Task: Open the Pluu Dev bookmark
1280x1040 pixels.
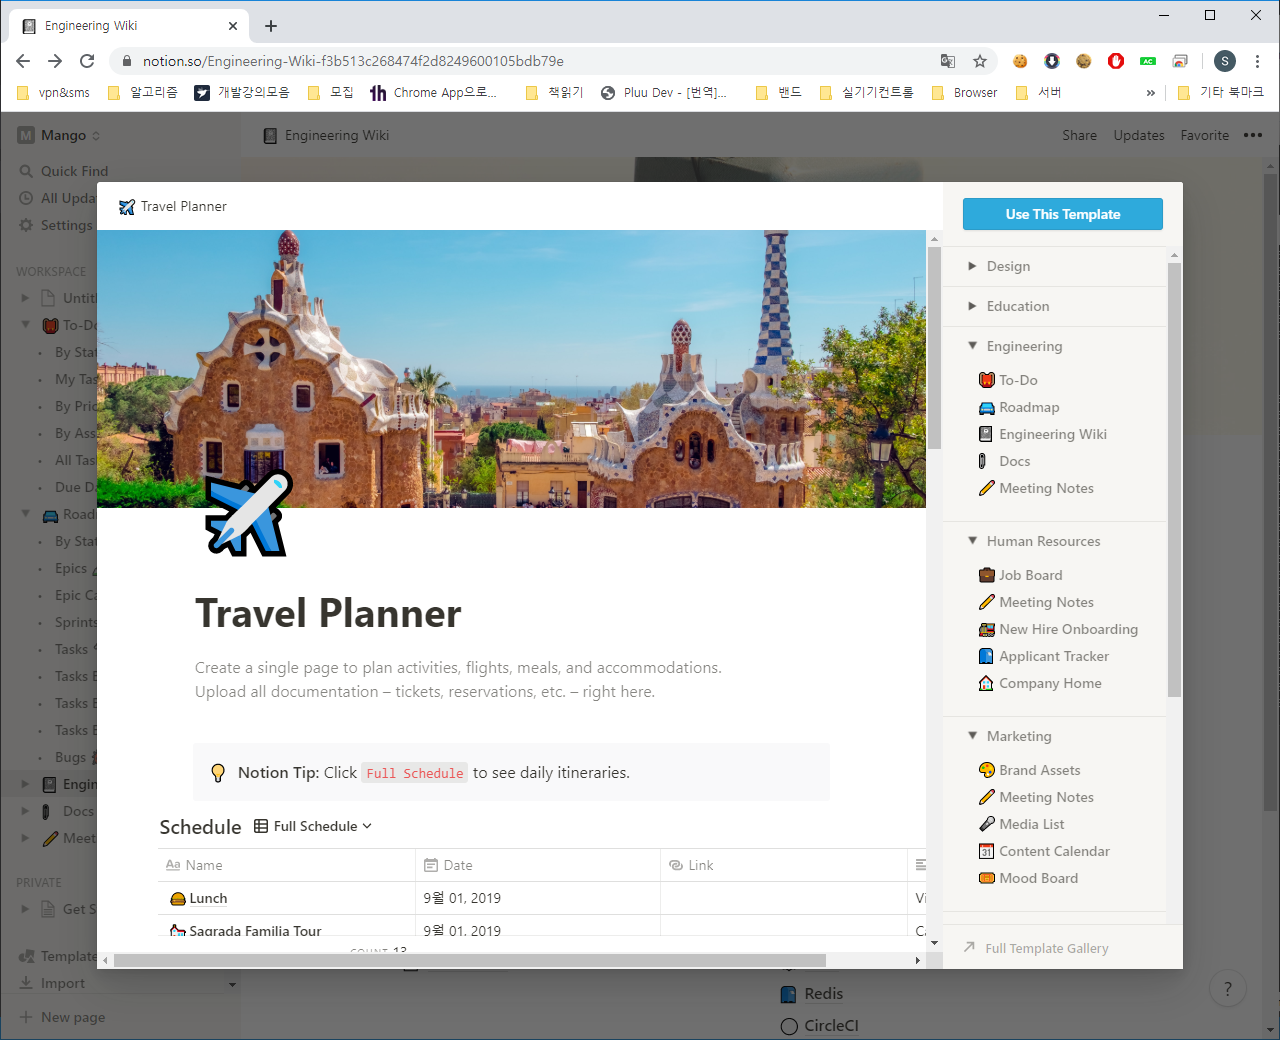Action: tap(664, 93)
